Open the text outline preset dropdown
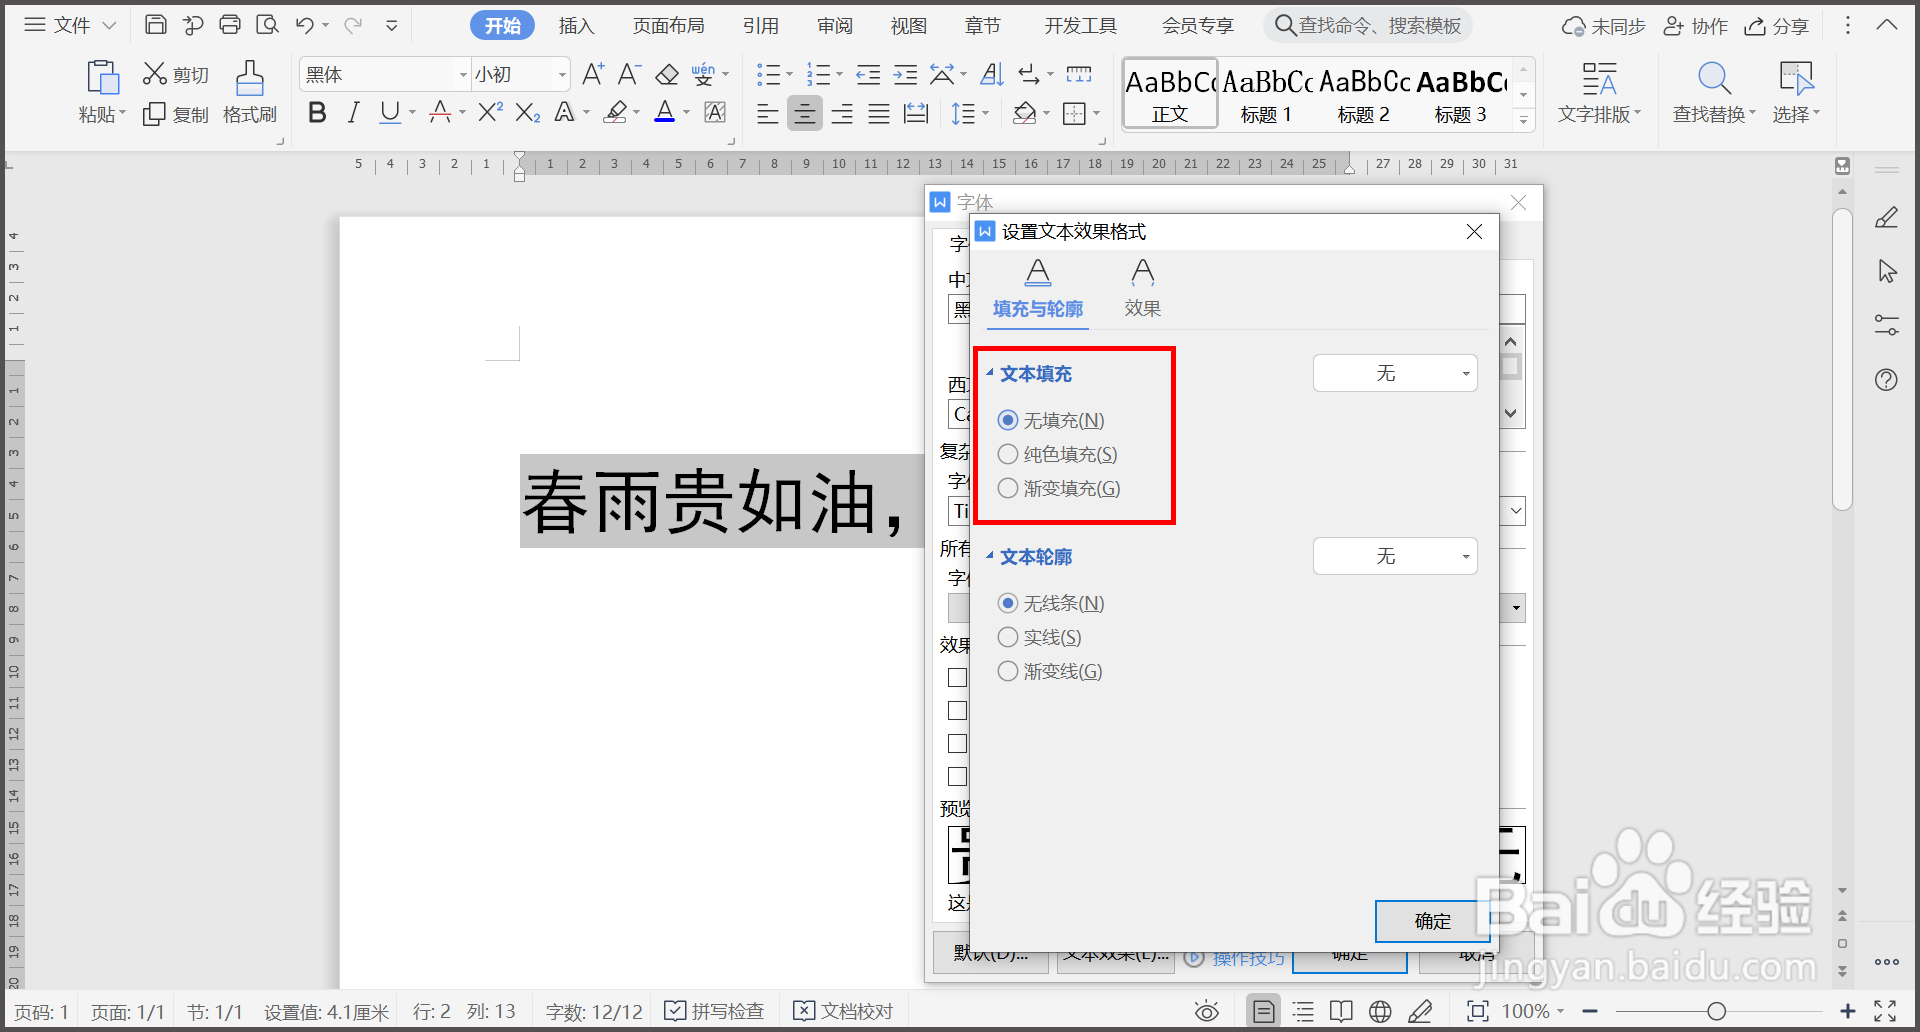The width and height of the screenshot is (1920, 1032). [1395, 556]
